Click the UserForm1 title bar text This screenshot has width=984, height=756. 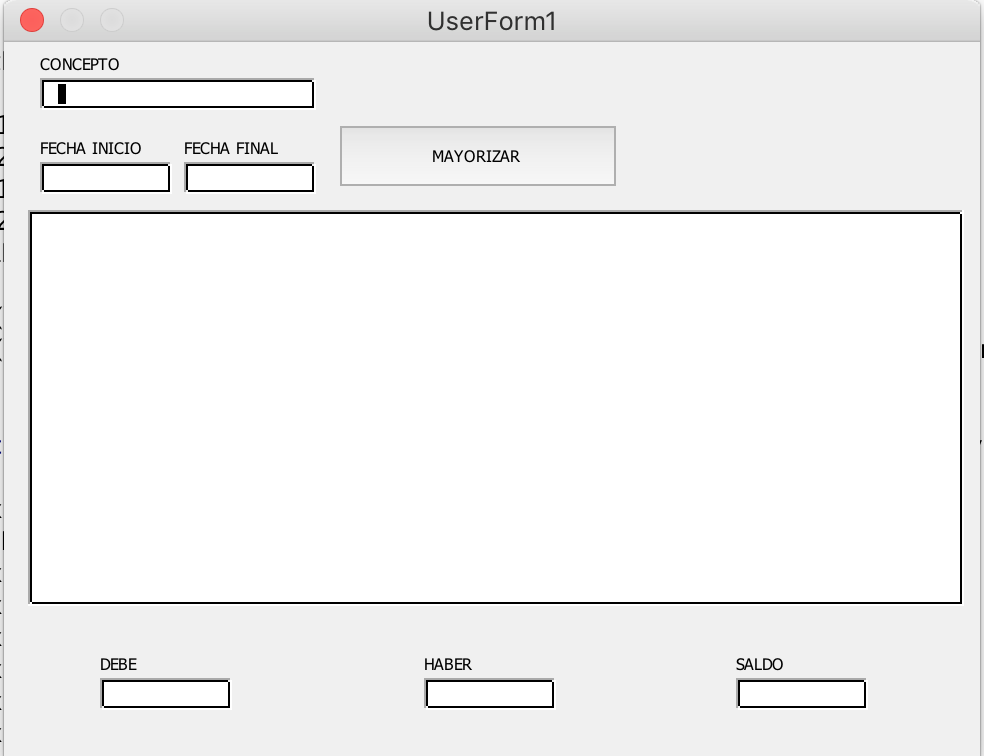point(491,19)
